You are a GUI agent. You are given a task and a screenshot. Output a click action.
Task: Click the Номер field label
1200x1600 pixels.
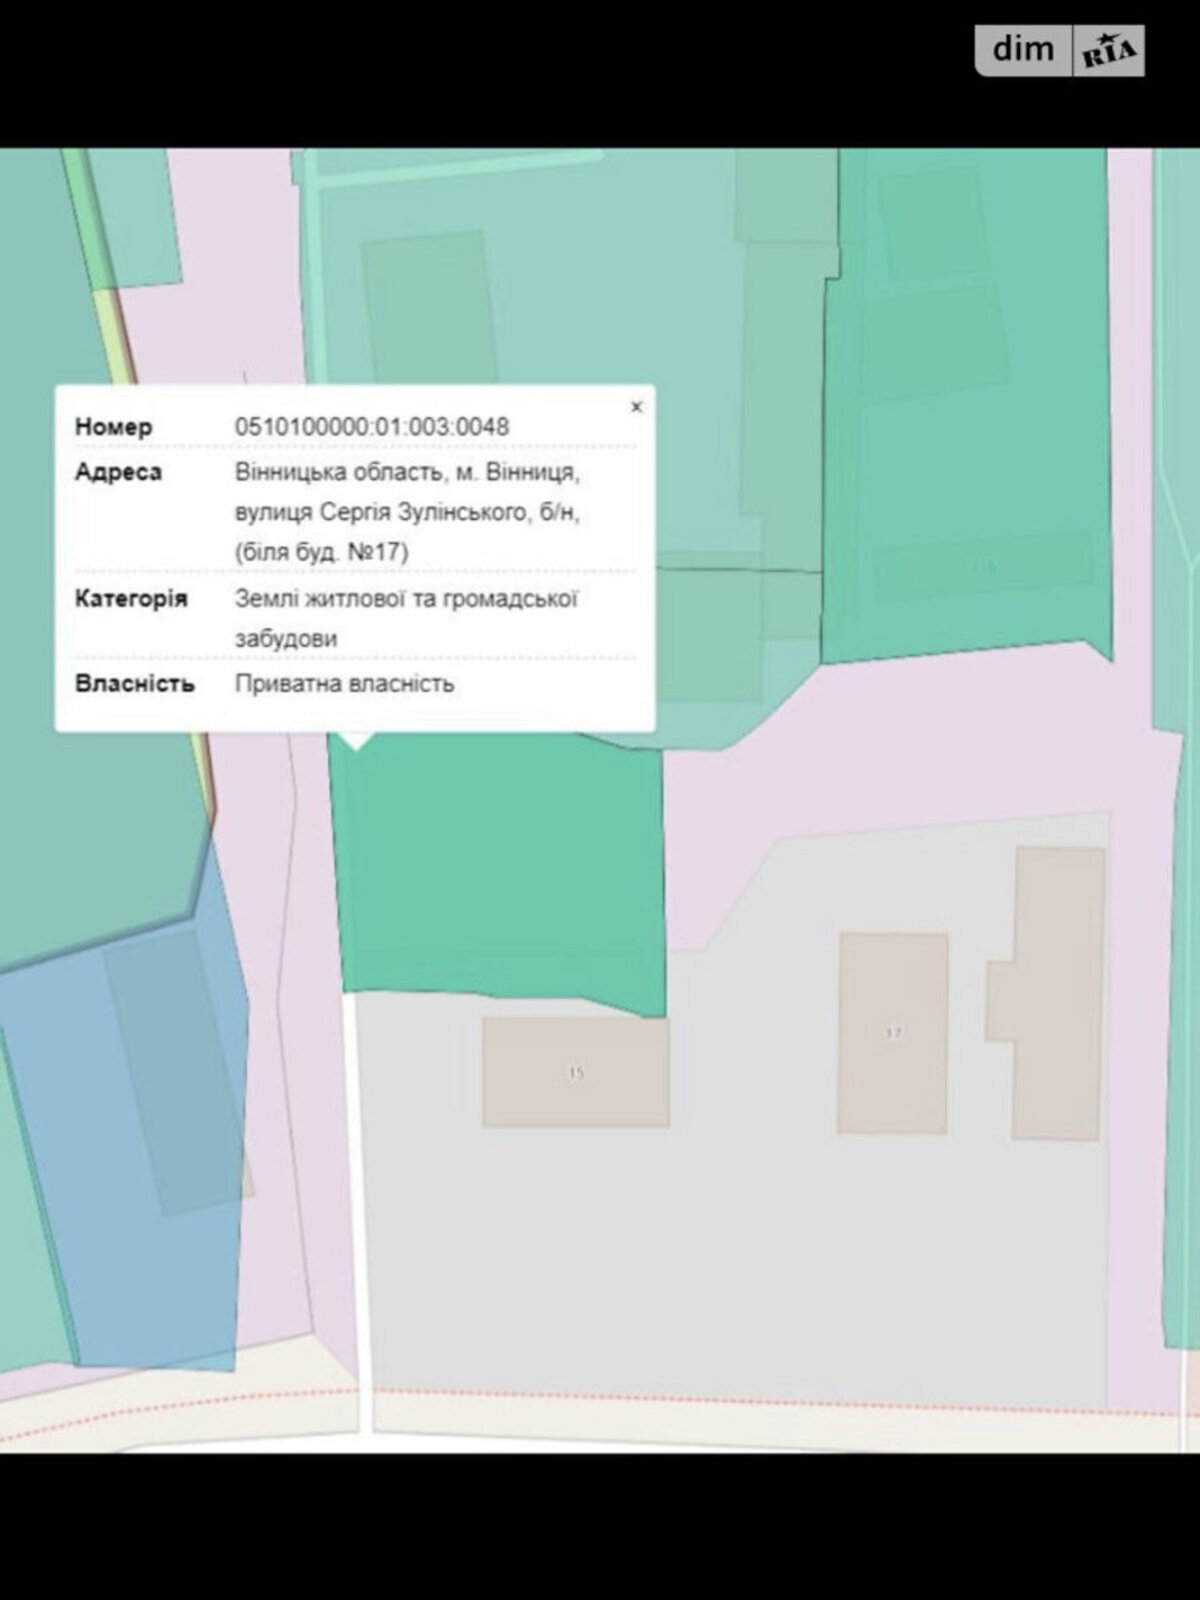(114, 427)
